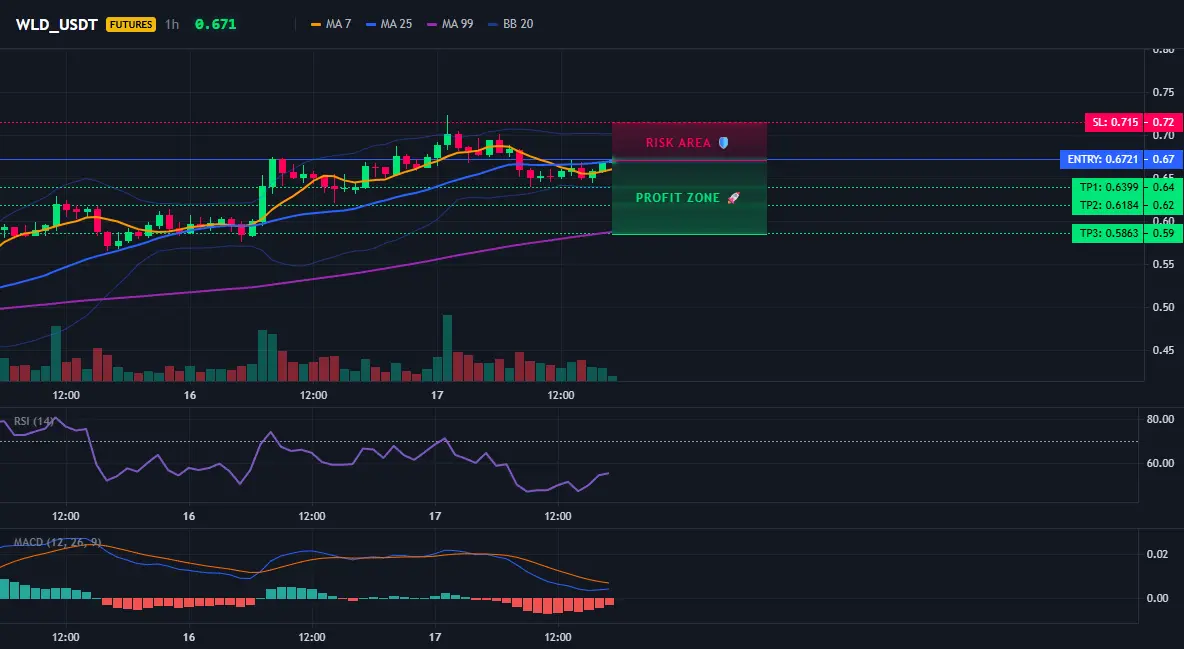The width and height of the screenshot is (1184, 649).
Task: Click the 80.00 level on RSI scale
Action: coord(1161,419)
